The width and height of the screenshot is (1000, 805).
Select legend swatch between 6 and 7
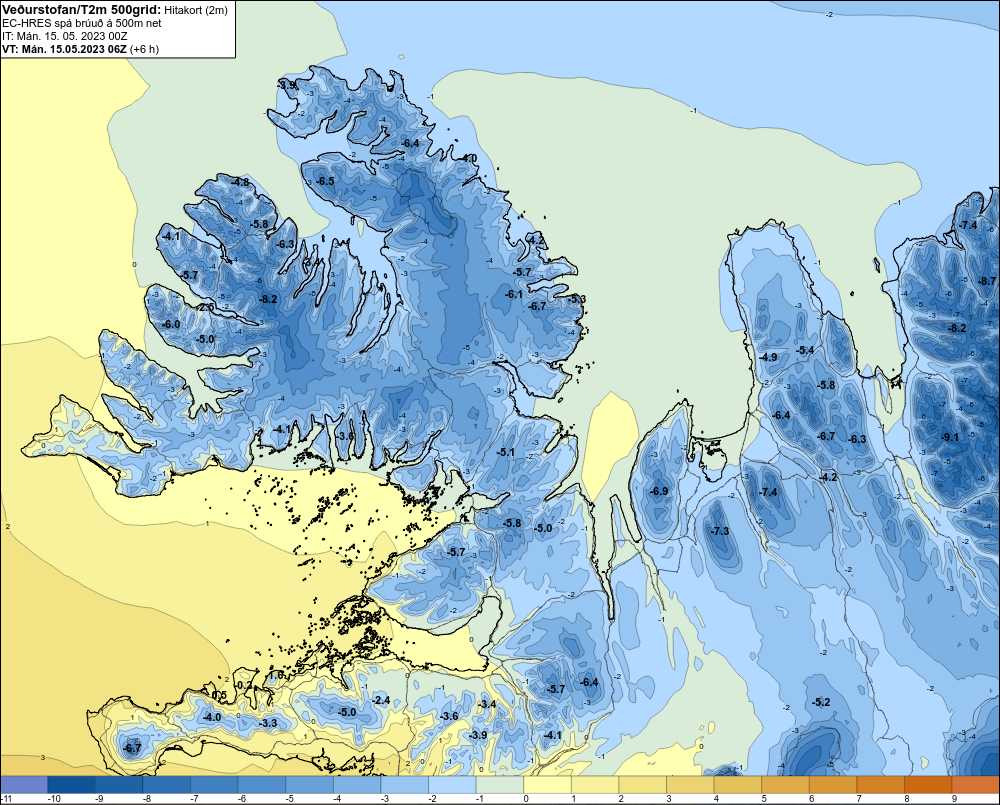[833, 785]
